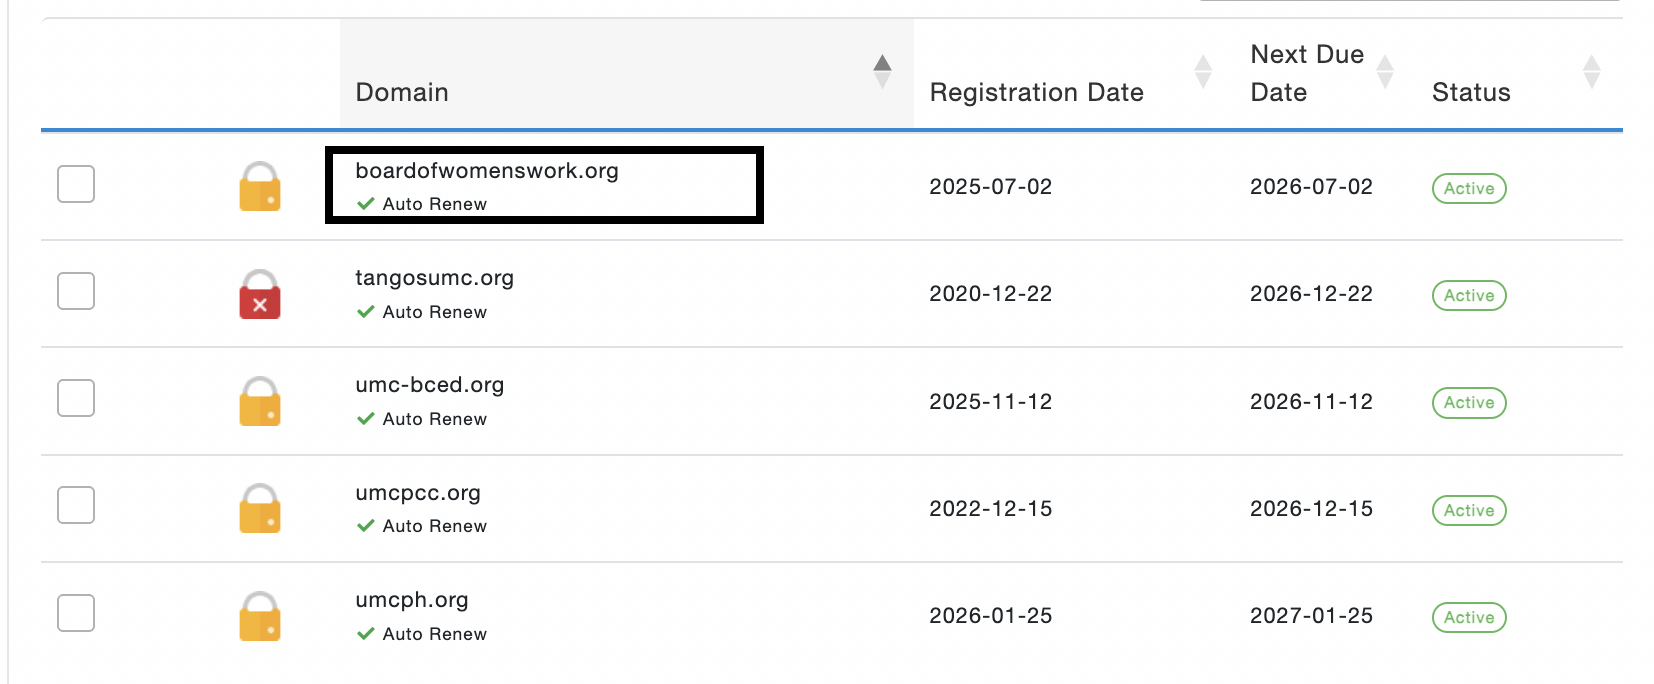
Task: Open the umc-bced.org domain link
Action: 429,385
